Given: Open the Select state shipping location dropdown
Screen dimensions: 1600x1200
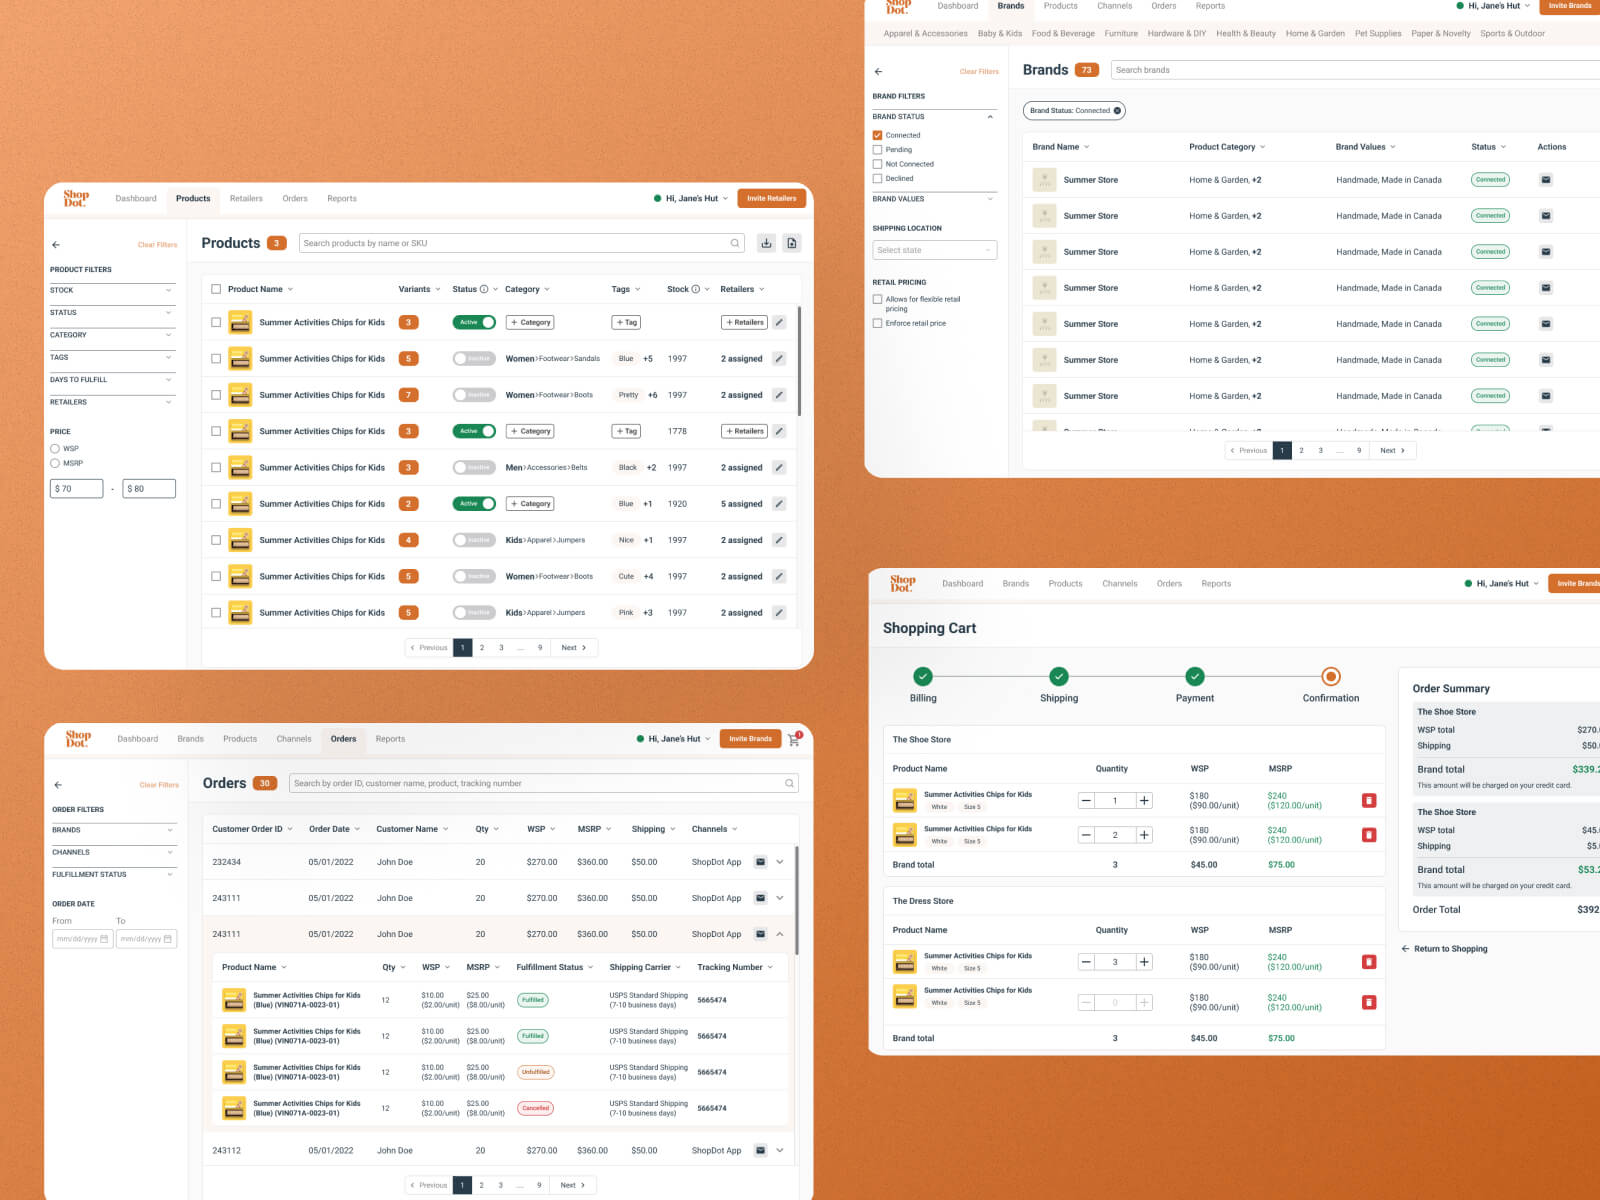Looking at the screenshot, I should pos(934,250).
